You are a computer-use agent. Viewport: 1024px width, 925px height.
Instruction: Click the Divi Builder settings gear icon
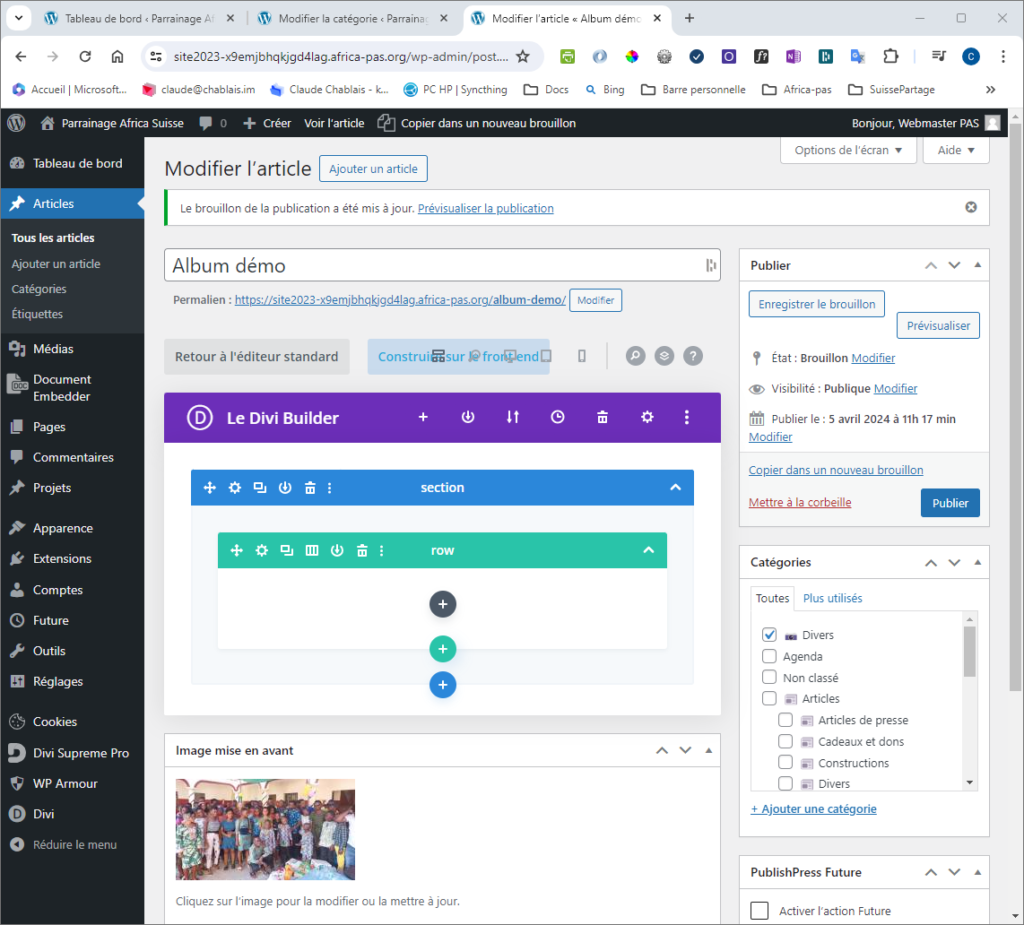tap(647, 417)
